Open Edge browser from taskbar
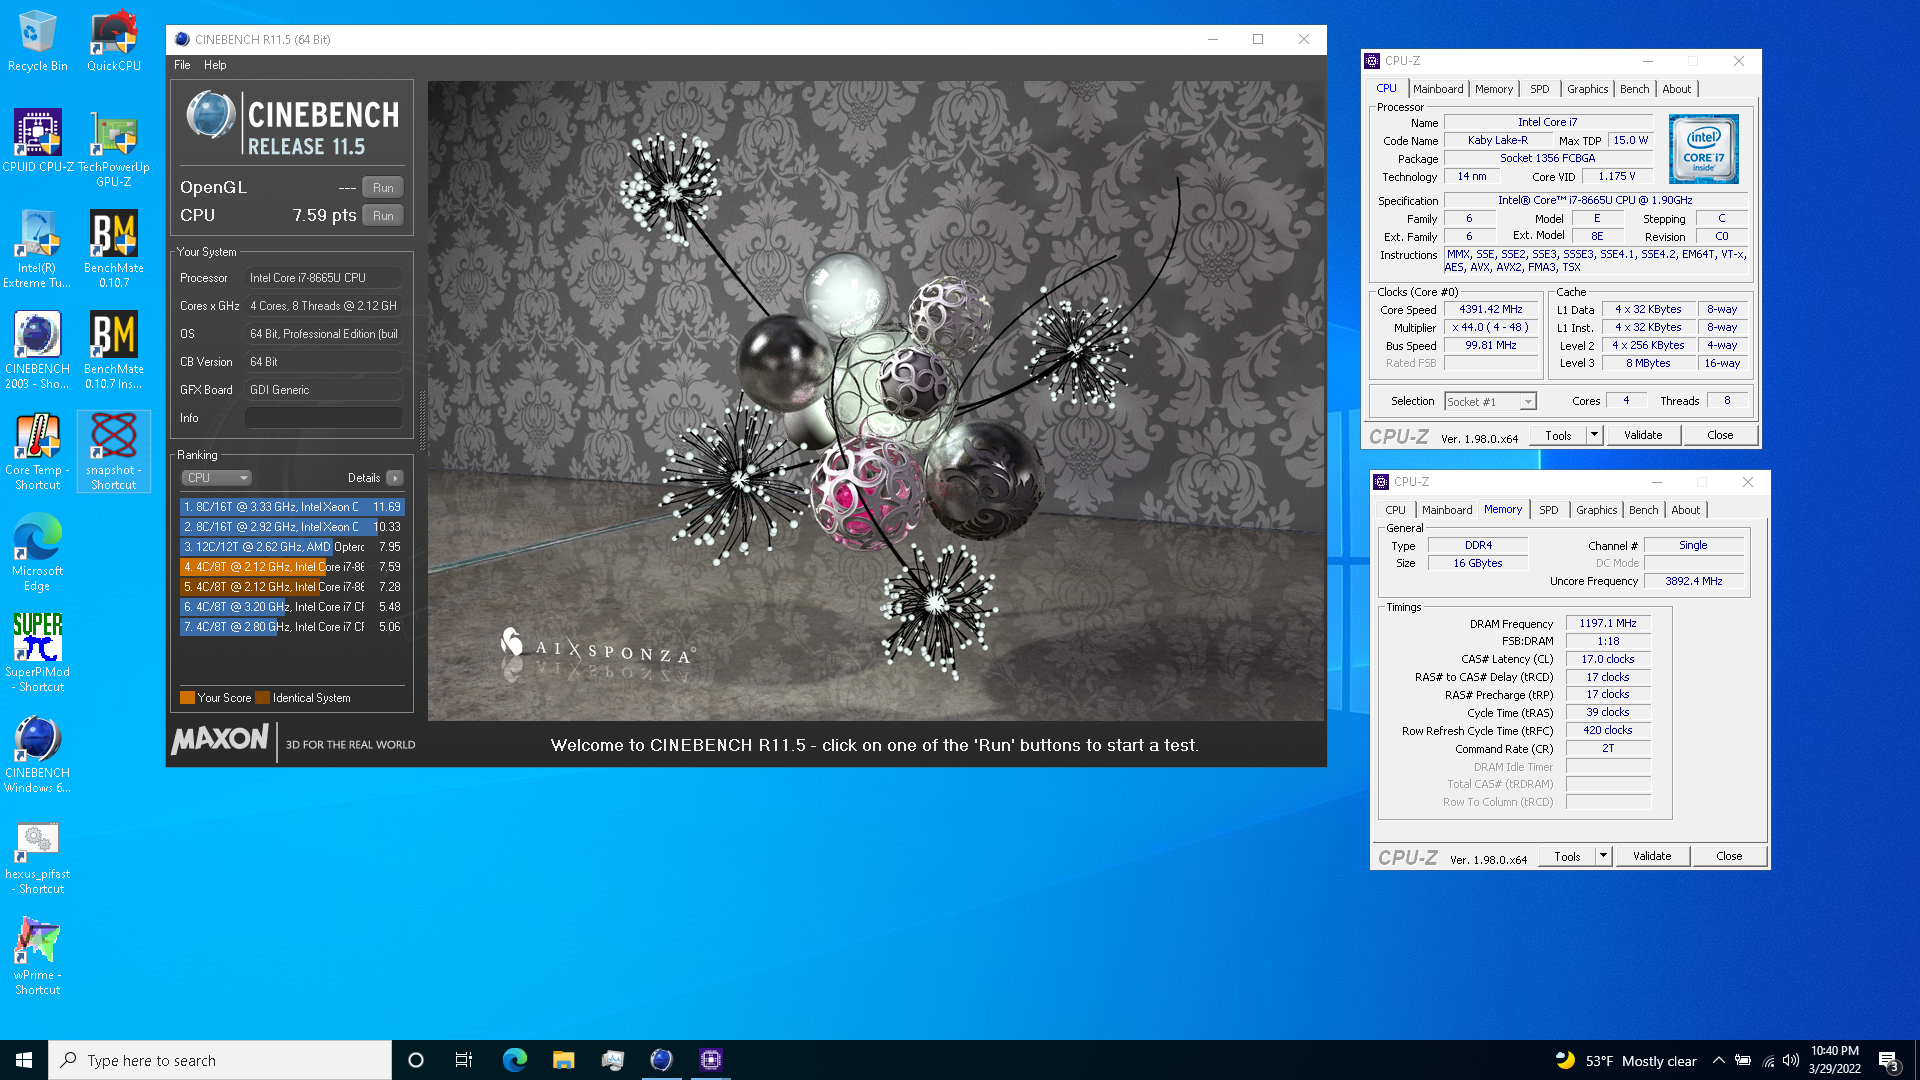The width and height of the screenshot is (1920, 1080). [x=514, y=1060]
